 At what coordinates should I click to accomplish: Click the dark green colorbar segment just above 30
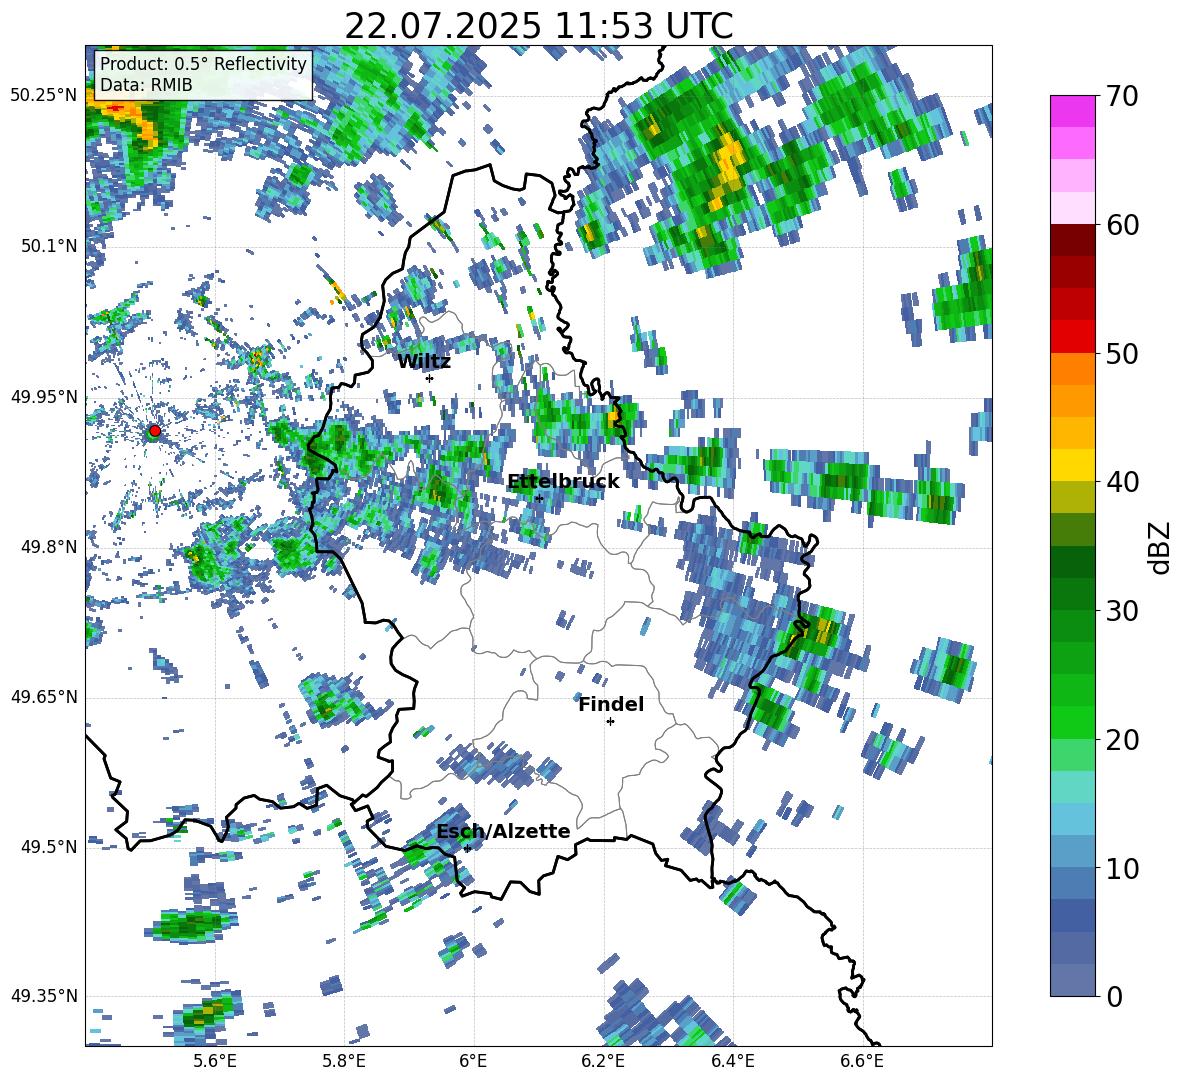coord(1072,594)
